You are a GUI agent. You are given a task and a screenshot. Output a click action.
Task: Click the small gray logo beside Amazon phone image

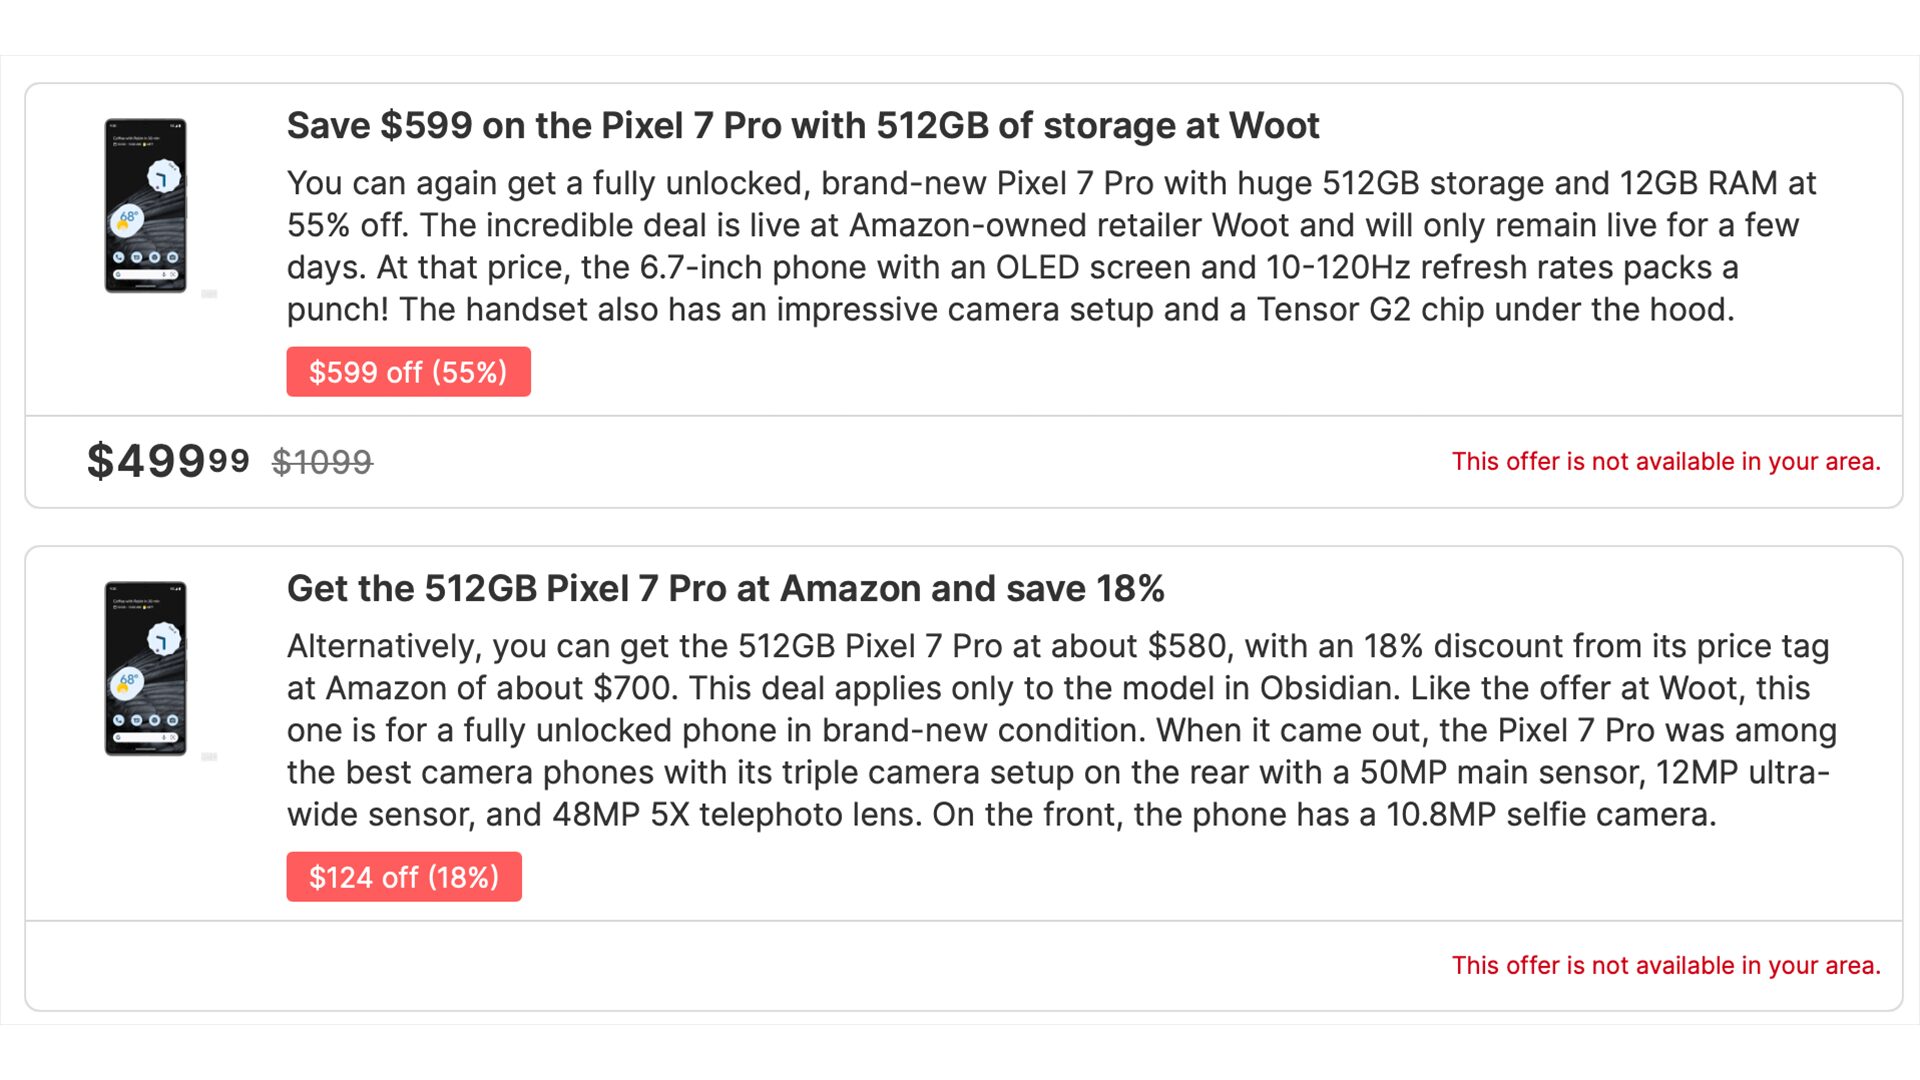[x=209, y=757]
